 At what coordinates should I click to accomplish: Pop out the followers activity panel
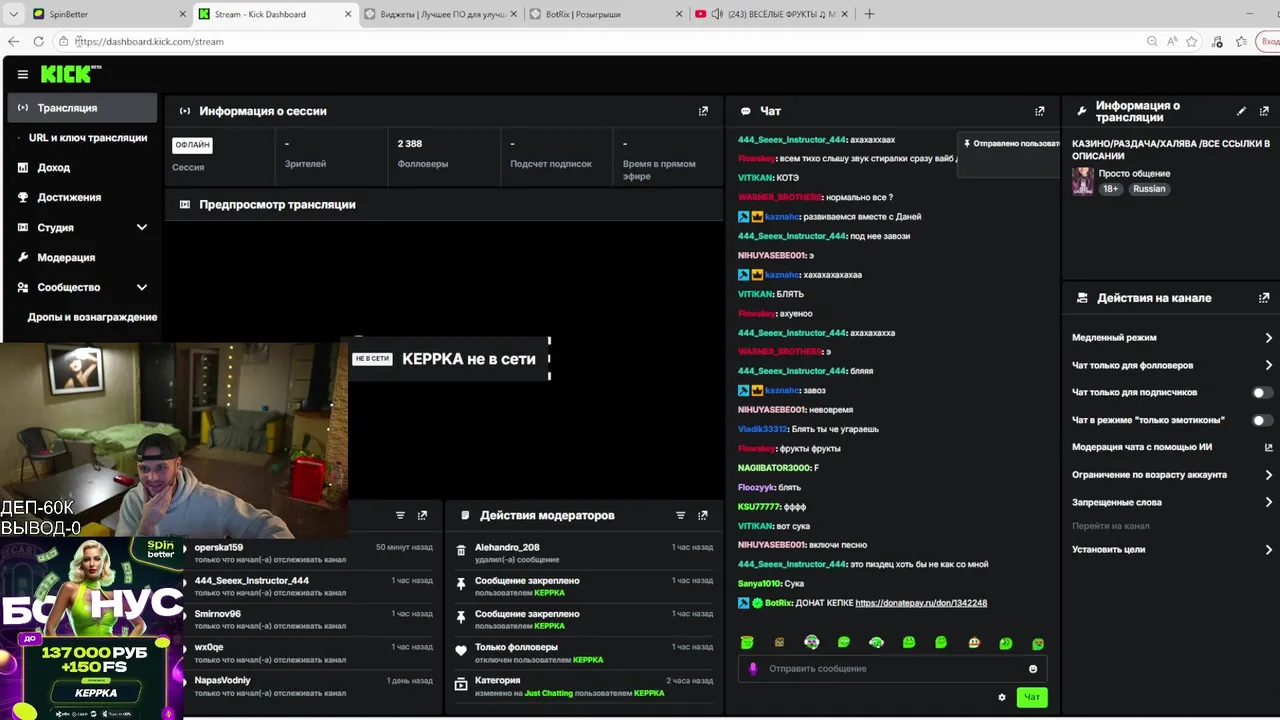(x=422, y=516)
